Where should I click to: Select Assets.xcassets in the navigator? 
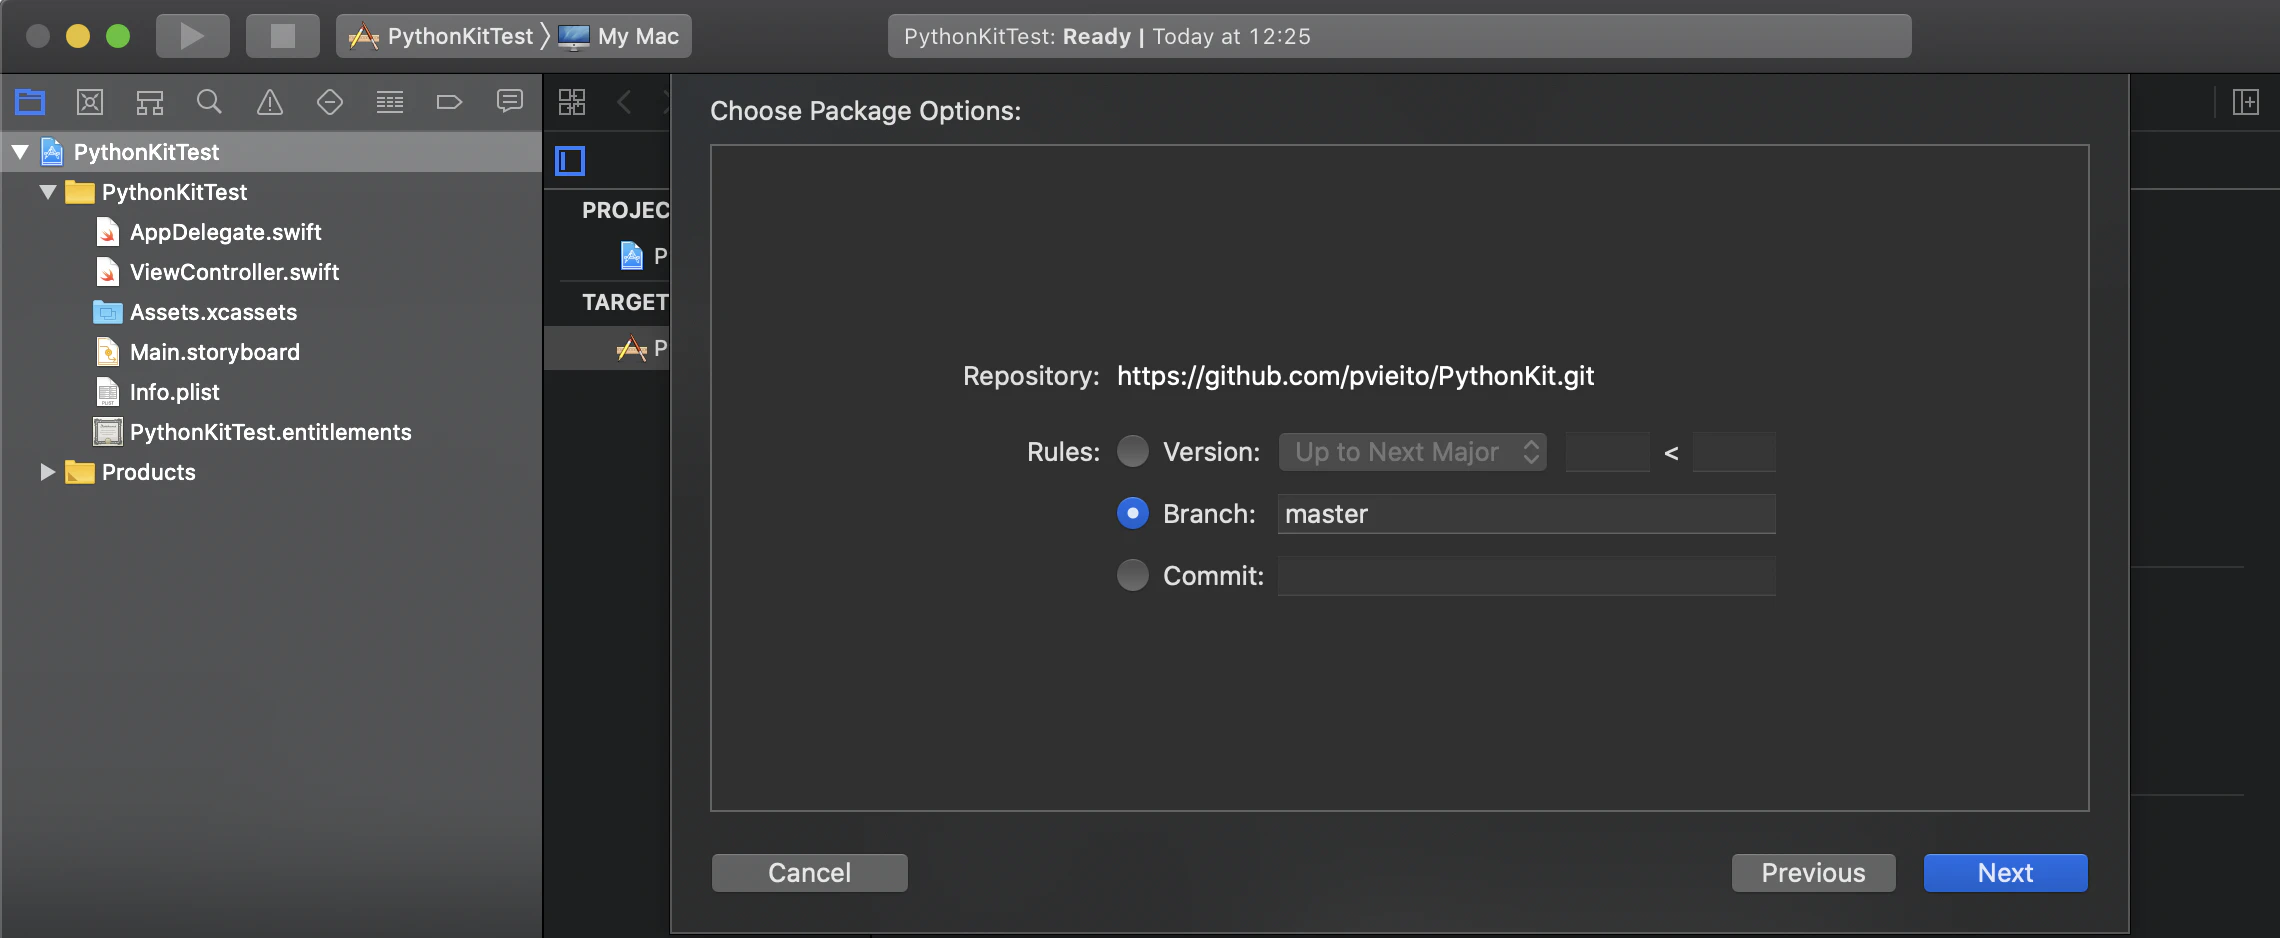tap(213, 312)
